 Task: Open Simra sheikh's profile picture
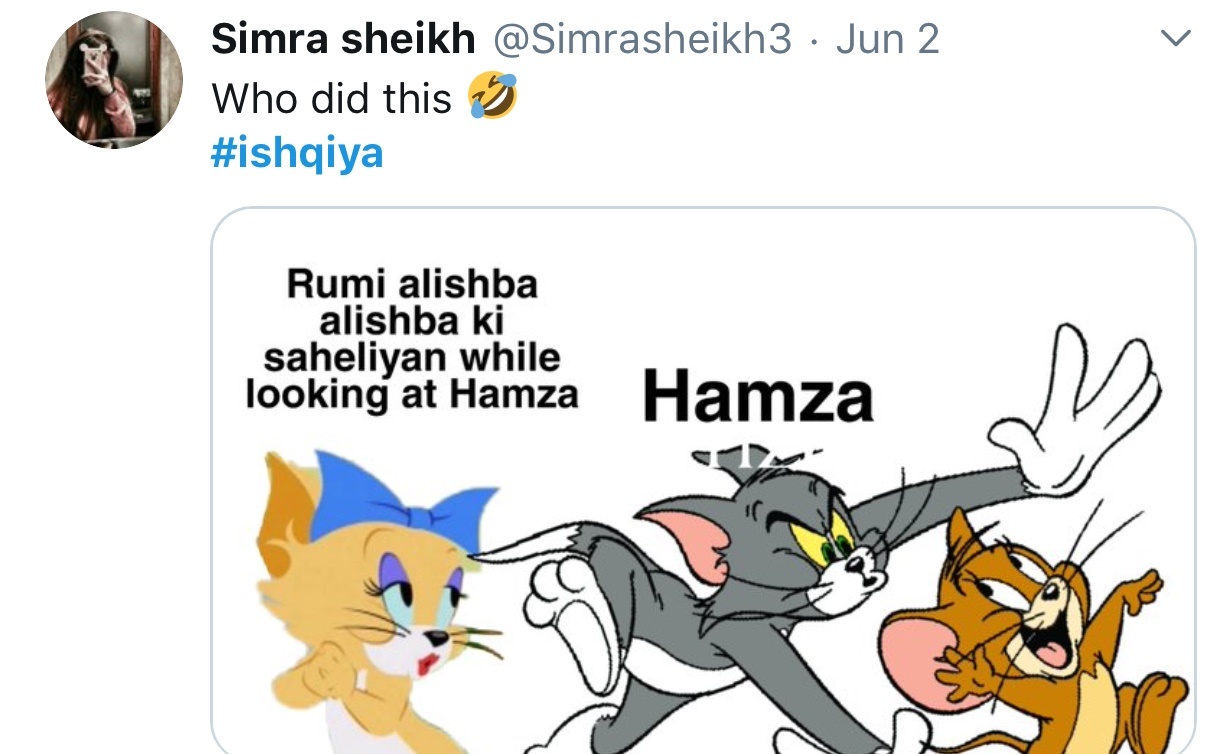(x=114, y=80)
